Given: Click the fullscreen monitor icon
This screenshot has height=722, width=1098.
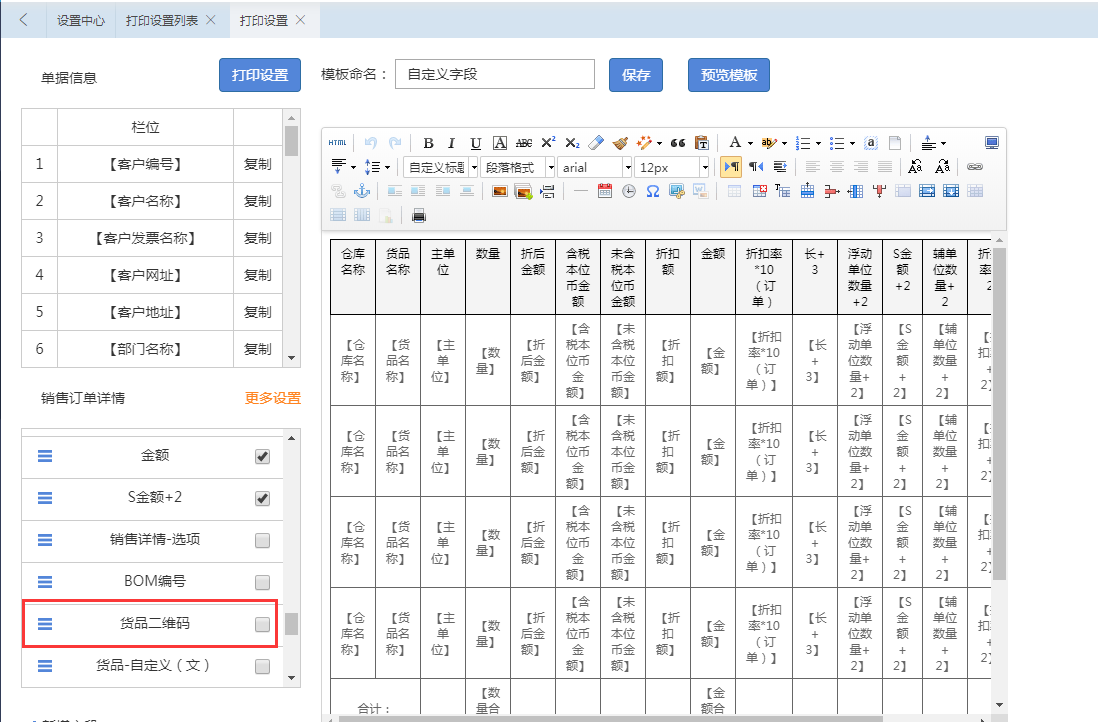Looking at the screenshot, I should click(992, 143).
